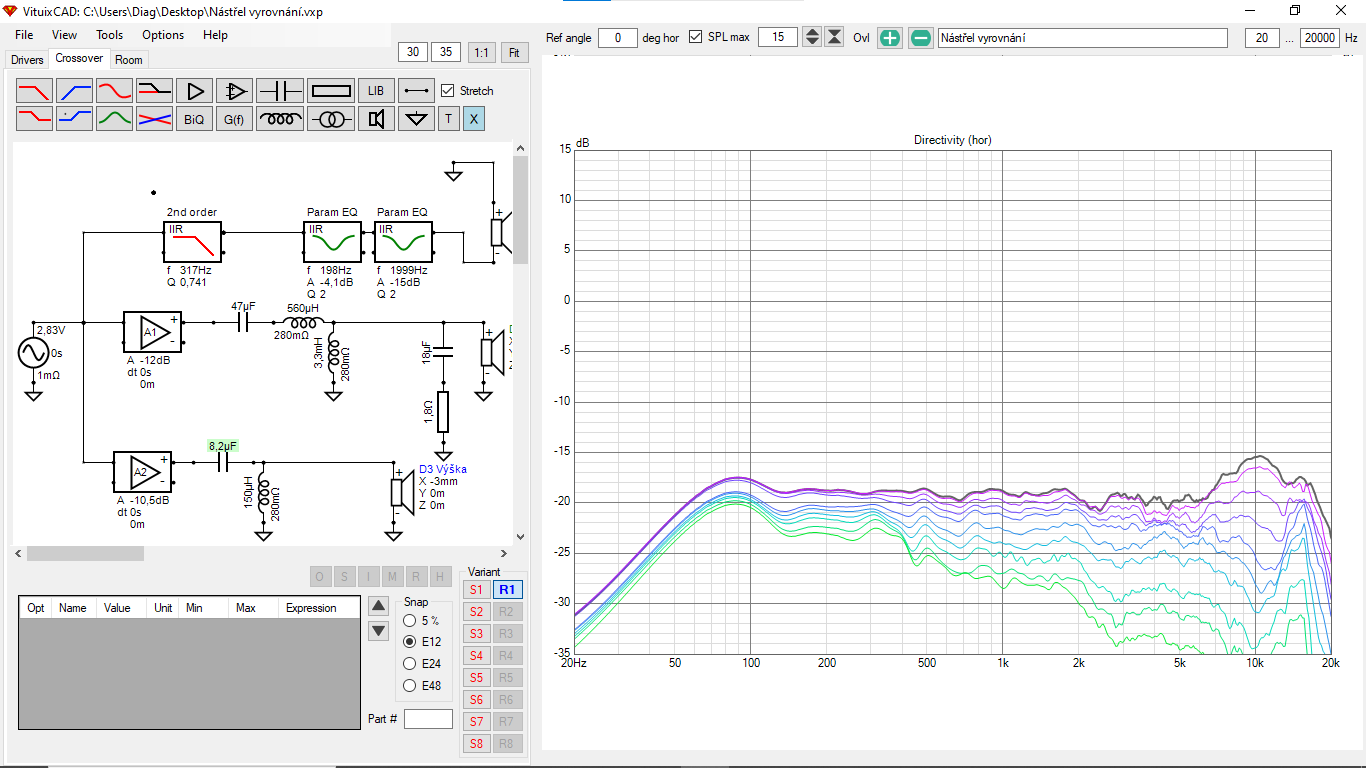This screenshot has width=1366, height=768.
Task: Click the green add overlay plus button
Action: tap(889, 38)
